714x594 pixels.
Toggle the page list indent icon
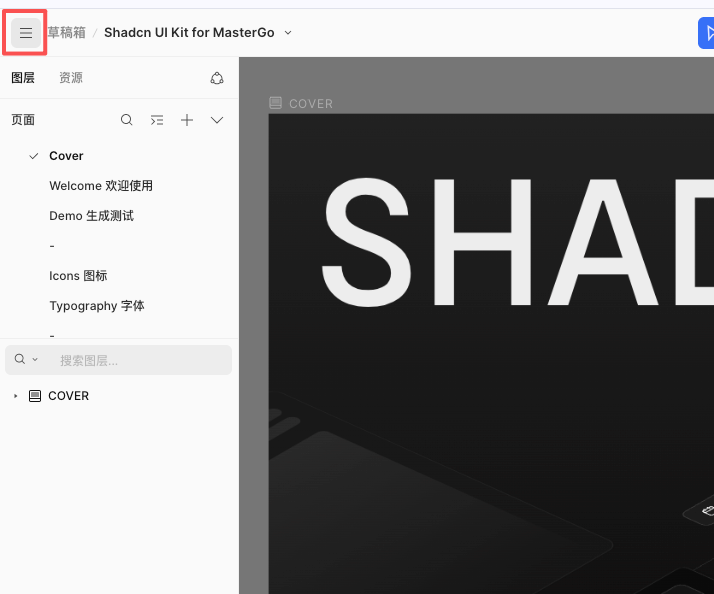click(x=157, y=120)
